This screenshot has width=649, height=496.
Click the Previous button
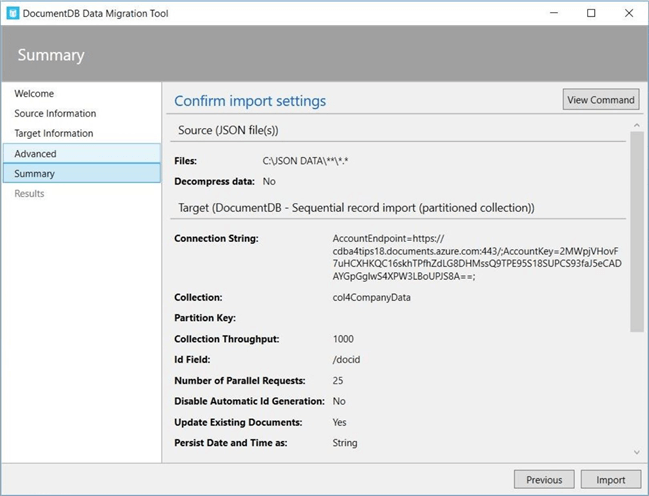pyautogui.click(x=544, y=479)
